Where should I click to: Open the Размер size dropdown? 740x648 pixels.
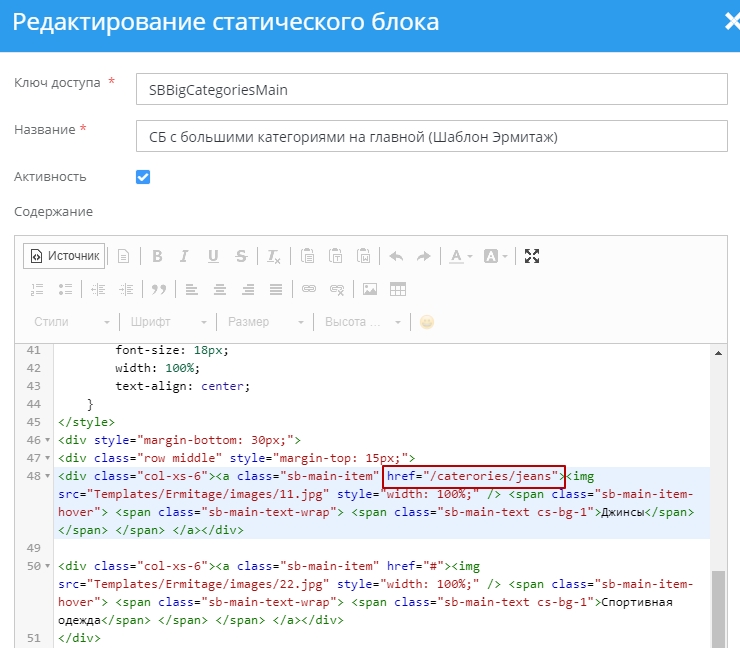click(265, 322)
